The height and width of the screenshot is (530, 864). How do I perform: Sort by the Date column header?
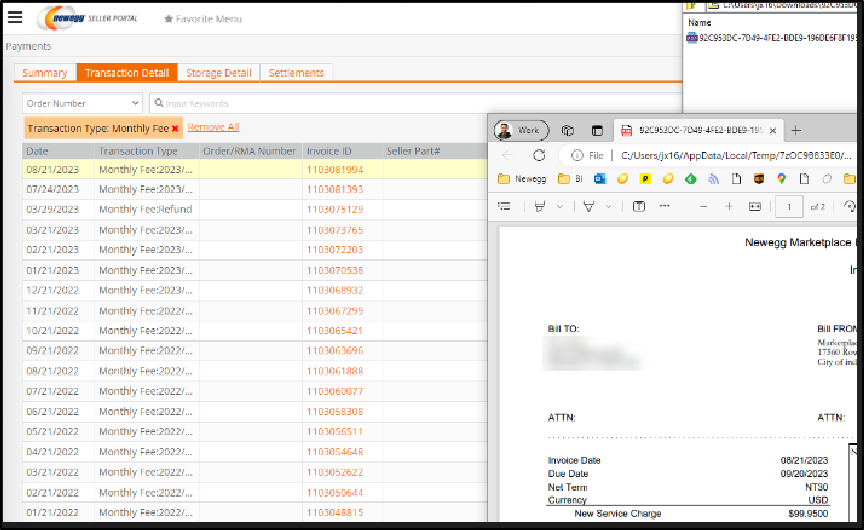(37, 151)
